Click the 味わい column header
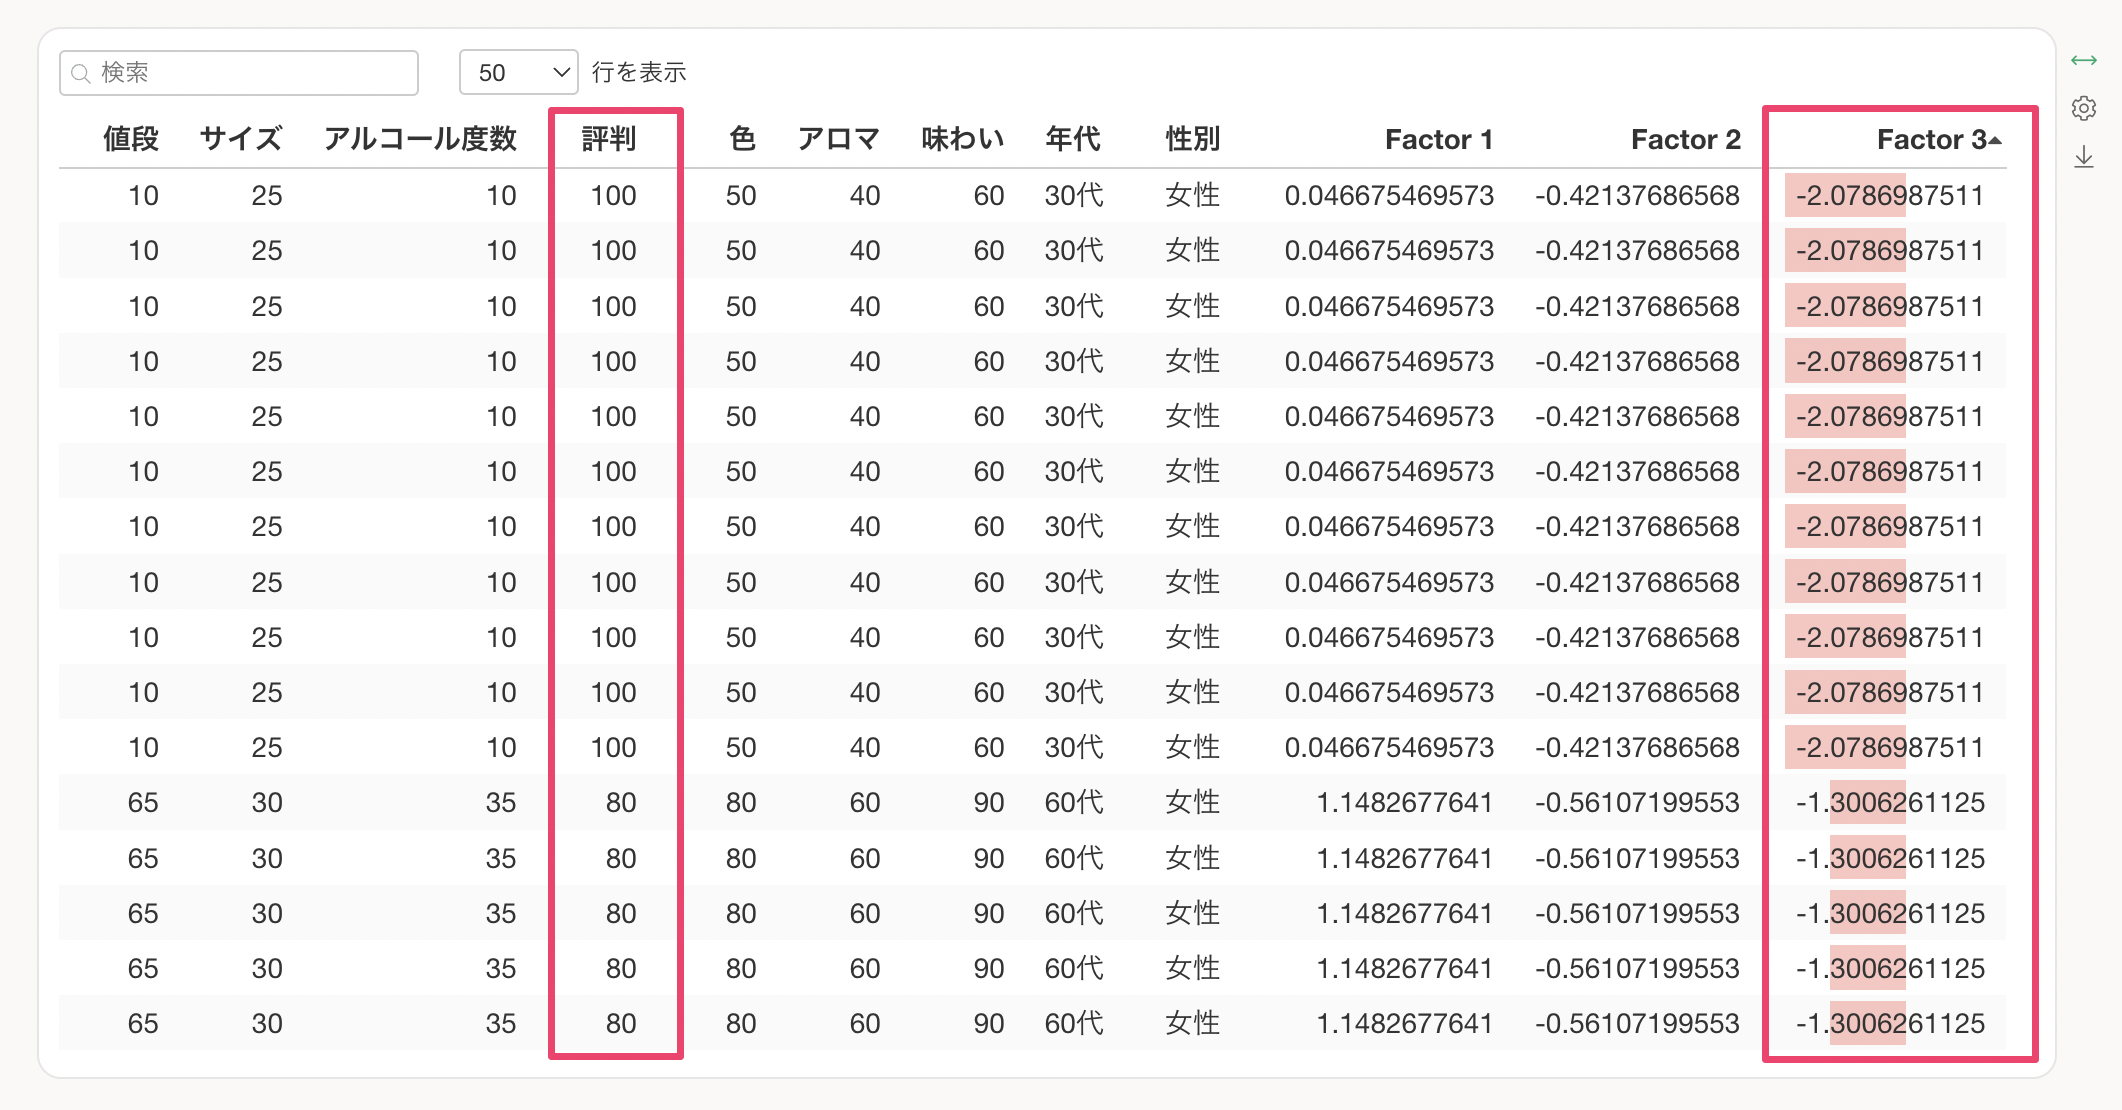 (x=962, y=139)
